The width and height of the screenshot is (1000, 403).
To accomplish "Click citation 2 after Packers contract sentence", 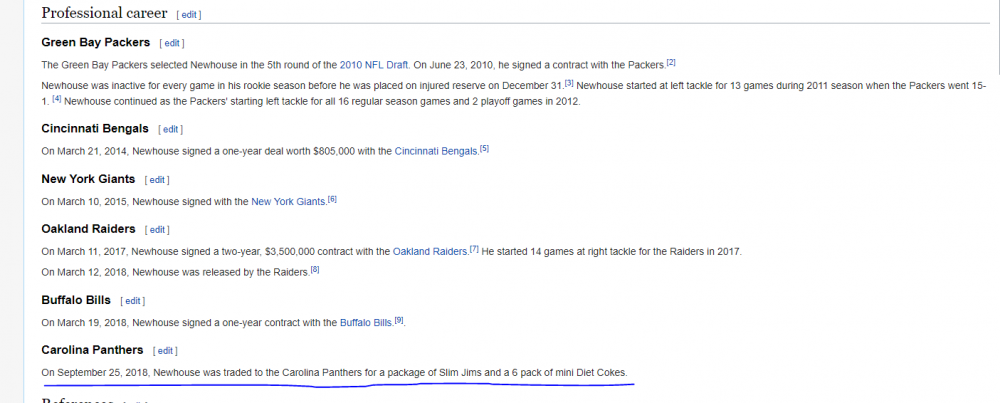I will (x=671, y=63).
